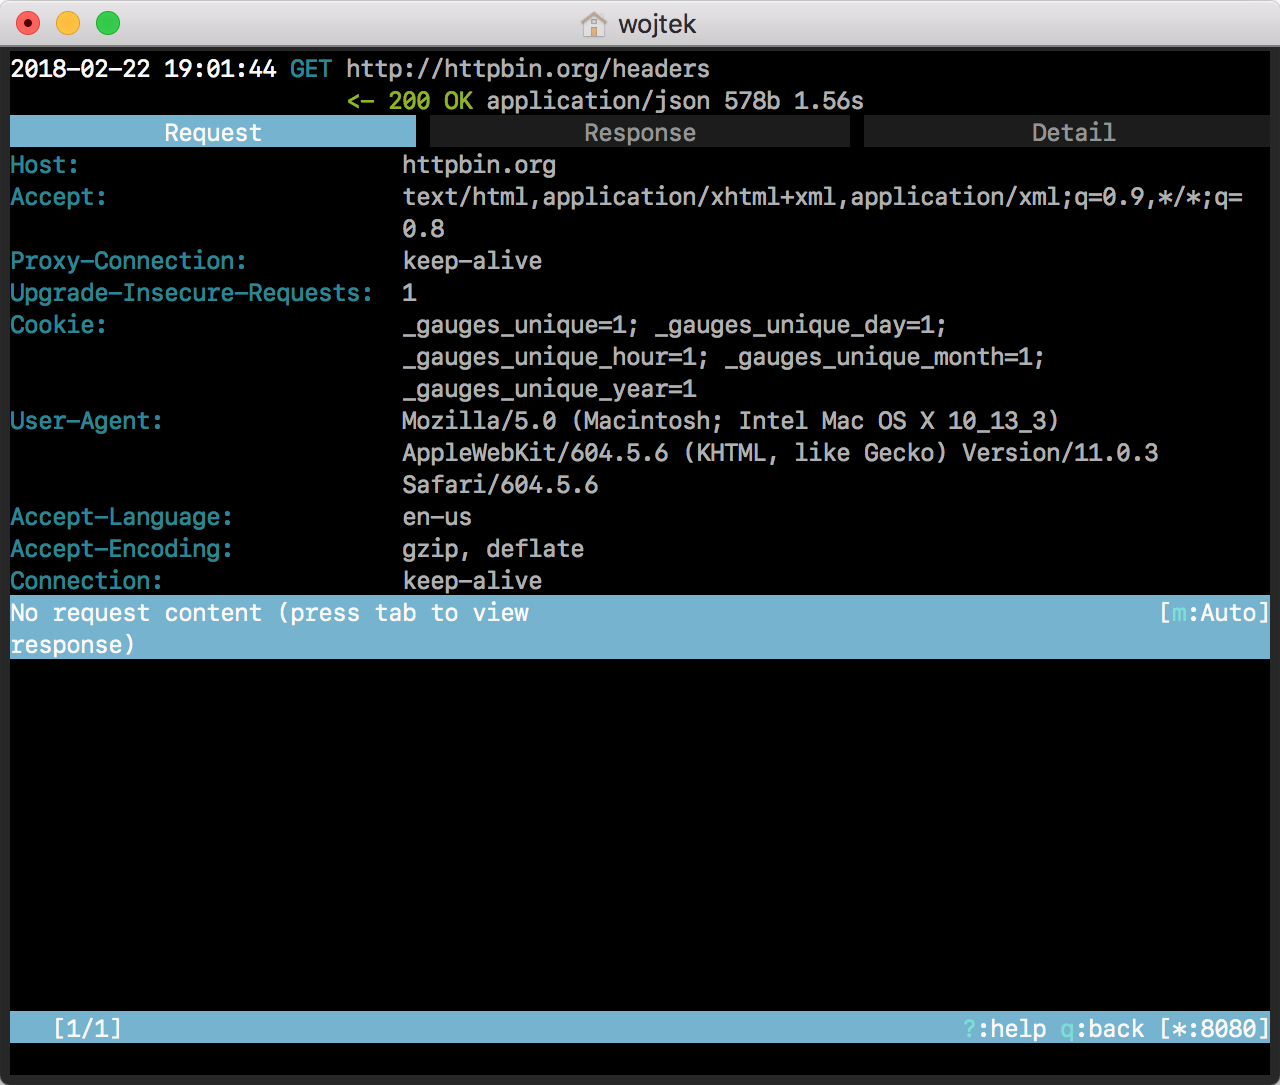This screenshot has height=1085, width=1280.
Task: Click the Accept-Encoding gzip, deflate value
Action: (493, 549)
